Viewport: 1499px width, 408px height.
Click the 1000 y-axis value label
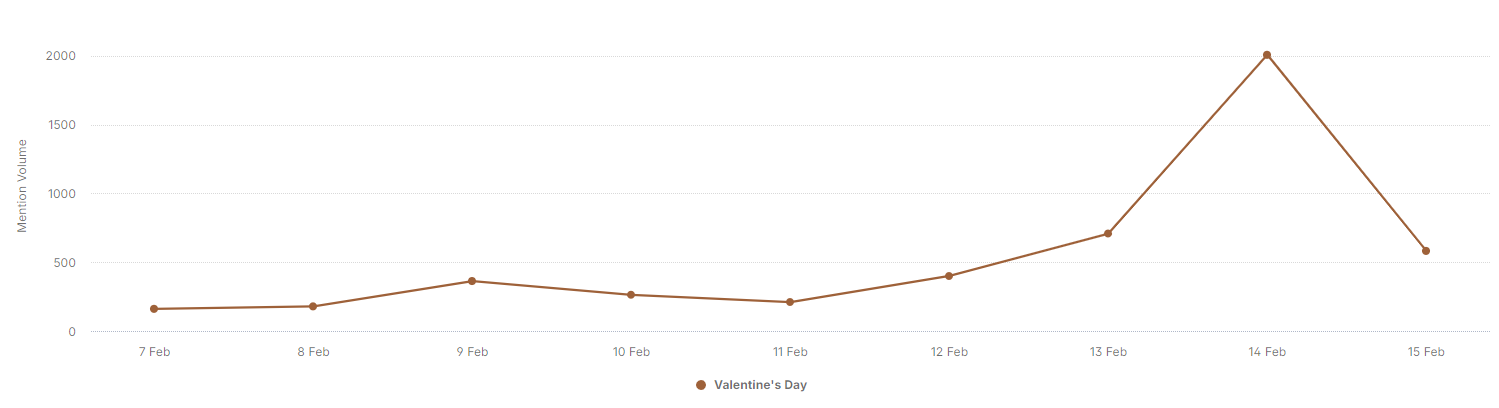[x=61, y=194]
